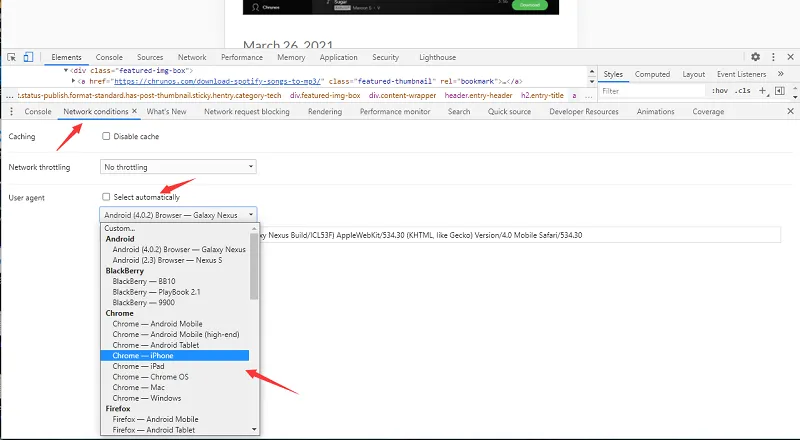Open the Animations drawer tab
Viewport: 800px width, 440px height.
tap(656, 111)
